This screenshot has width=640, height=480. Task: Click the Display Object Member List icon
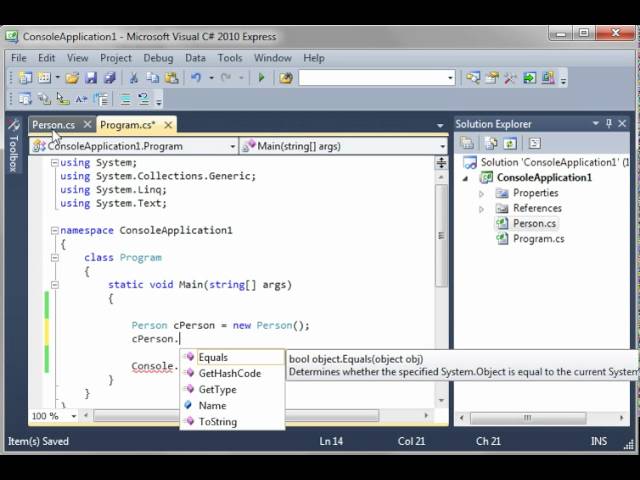(25, 99)
